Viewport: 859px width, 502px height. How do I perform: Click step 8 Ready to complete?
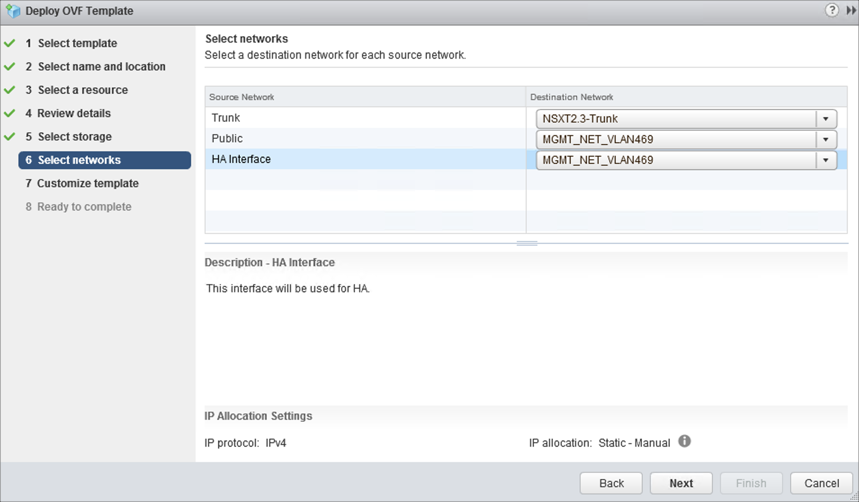78,207
